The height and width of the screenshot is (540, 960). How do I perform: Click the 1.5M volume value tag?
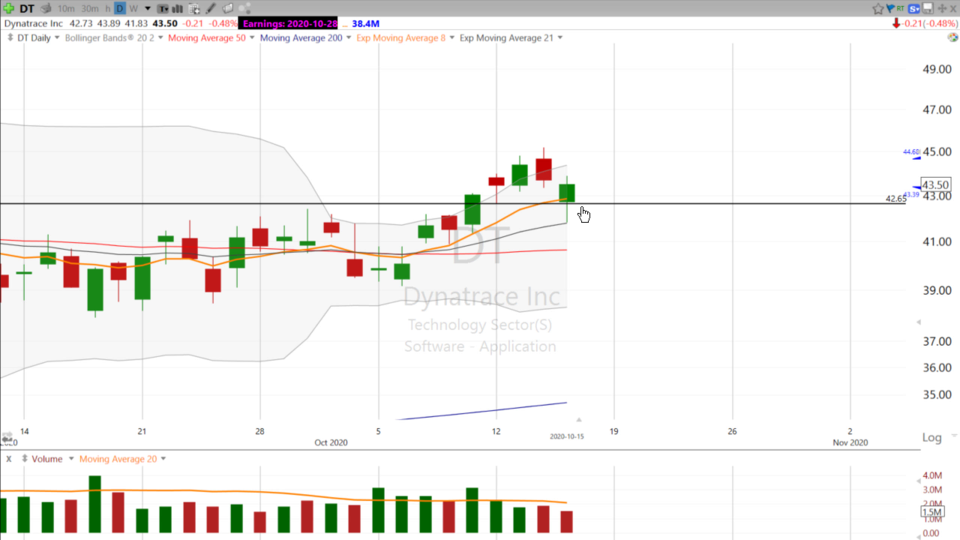[932, 512]
